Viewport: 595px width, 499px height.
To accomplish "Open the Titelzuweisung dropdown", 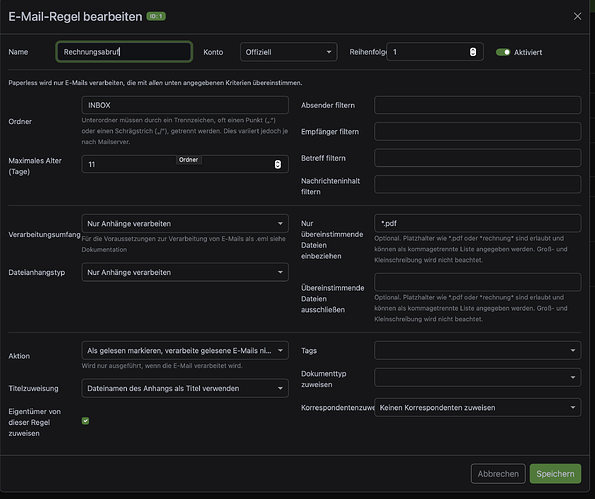I will [185, 388].
